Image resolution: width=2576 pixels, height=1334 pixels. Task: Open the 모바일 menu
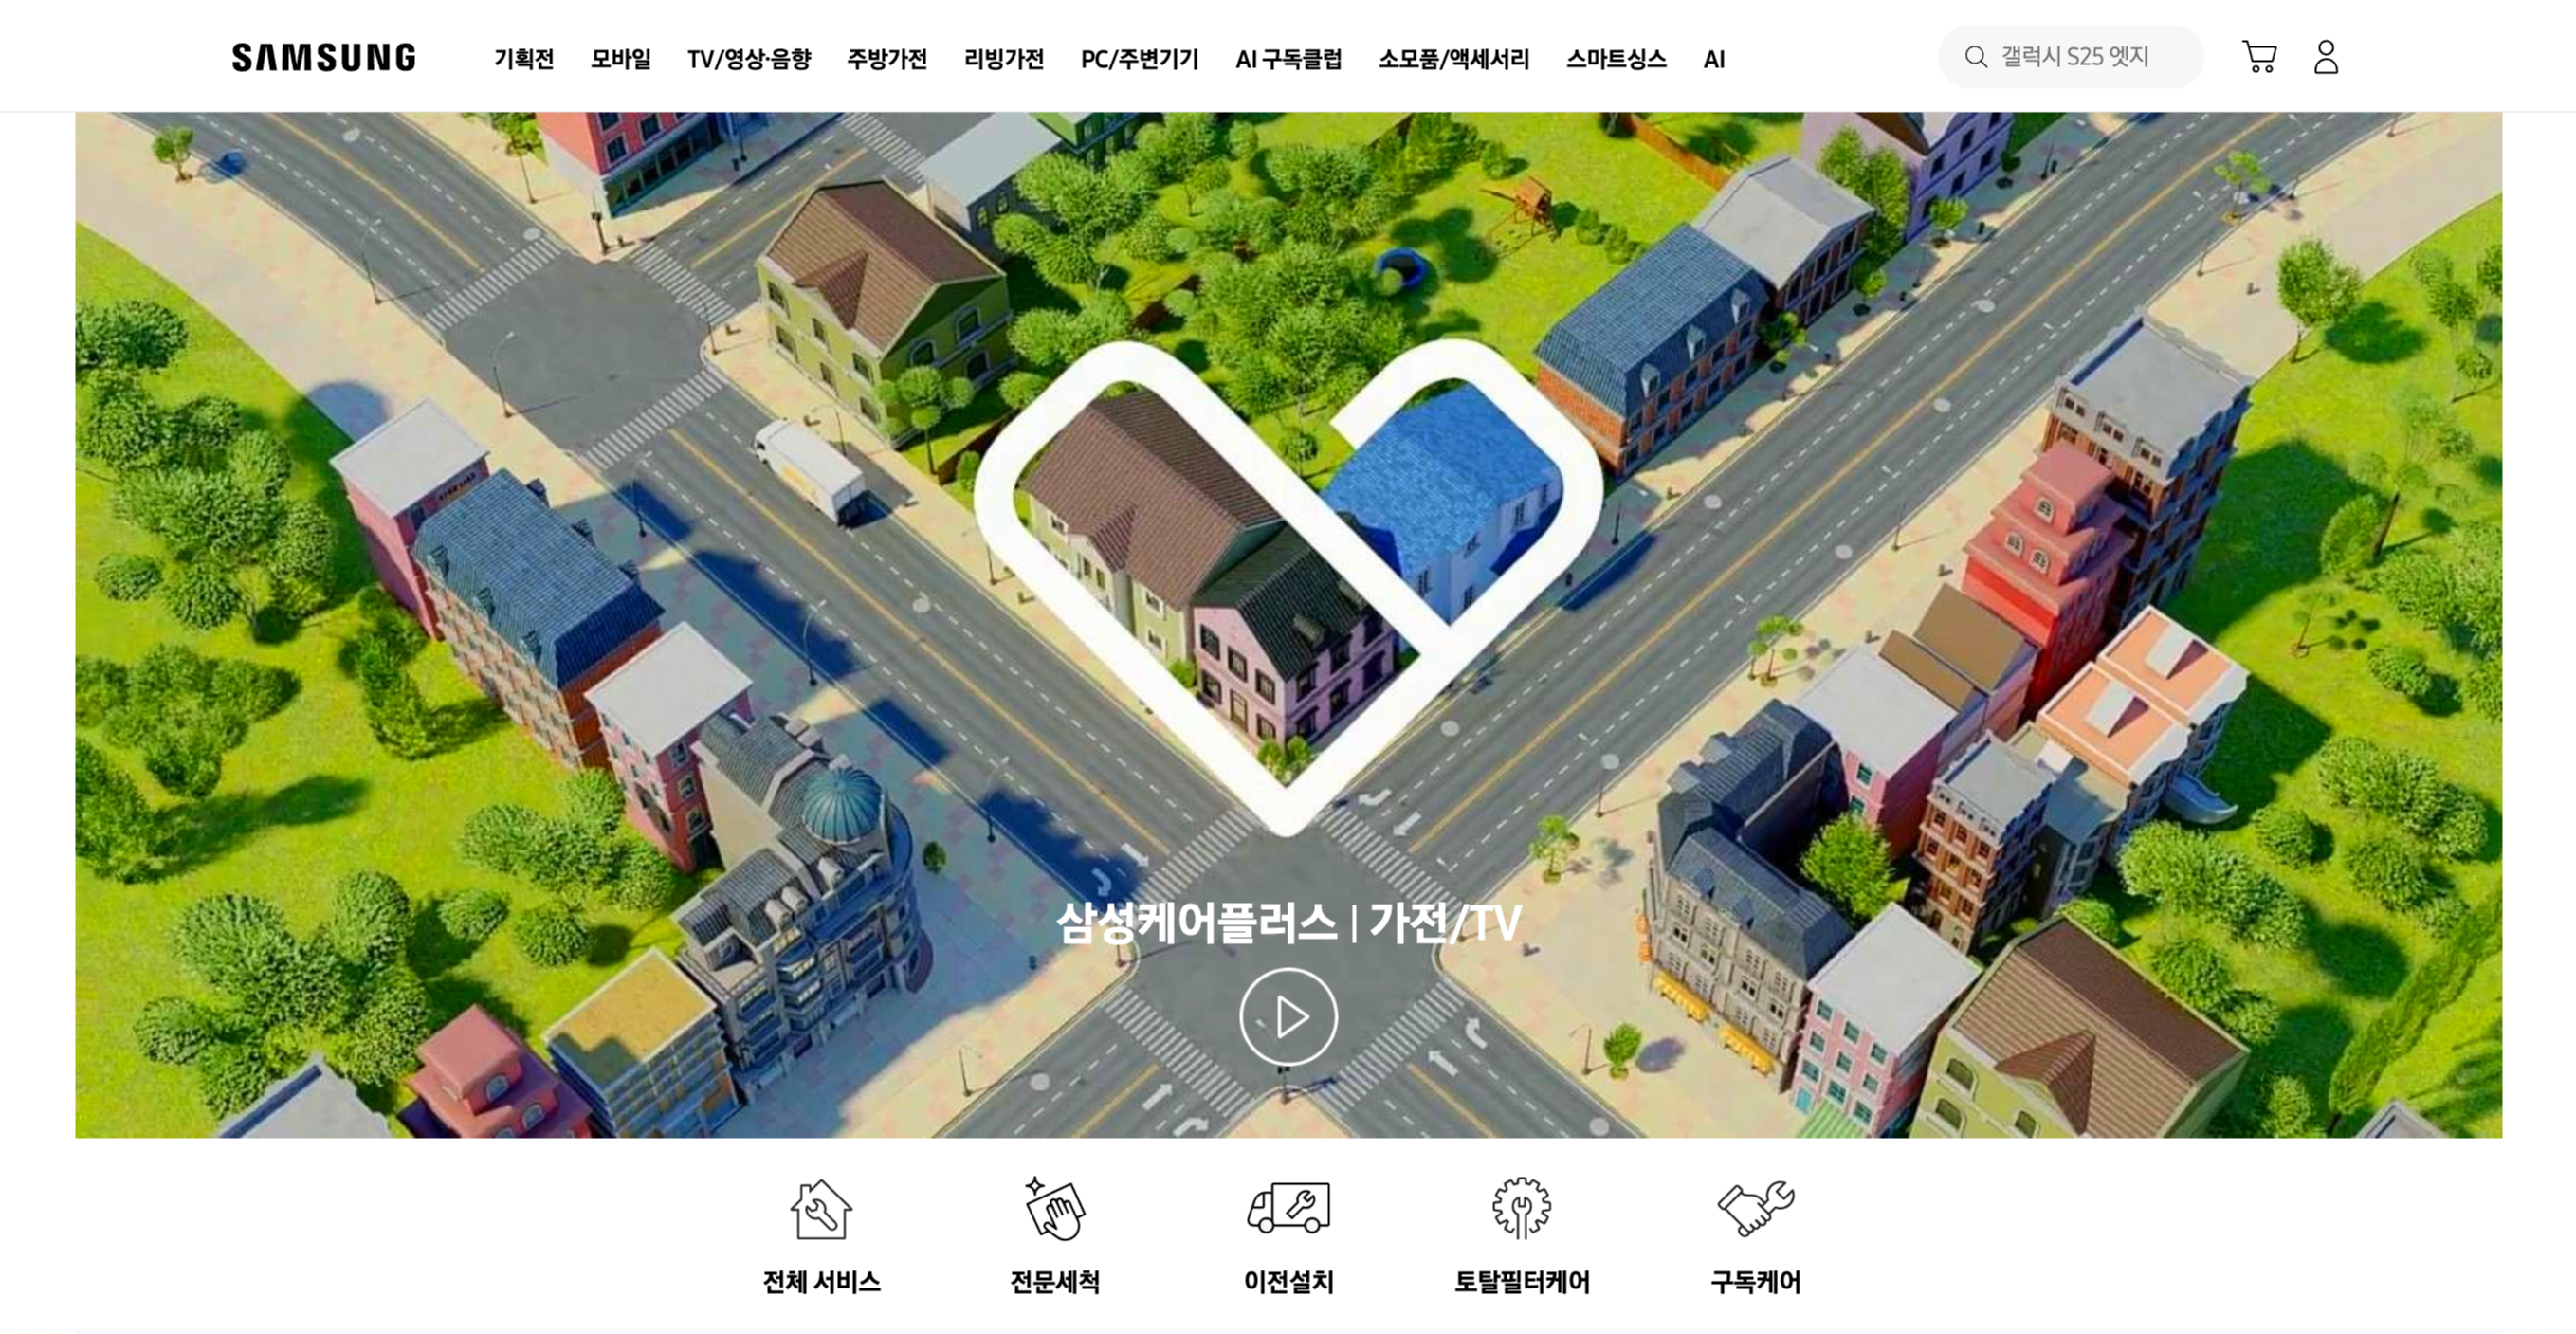(x=620, y=59)
